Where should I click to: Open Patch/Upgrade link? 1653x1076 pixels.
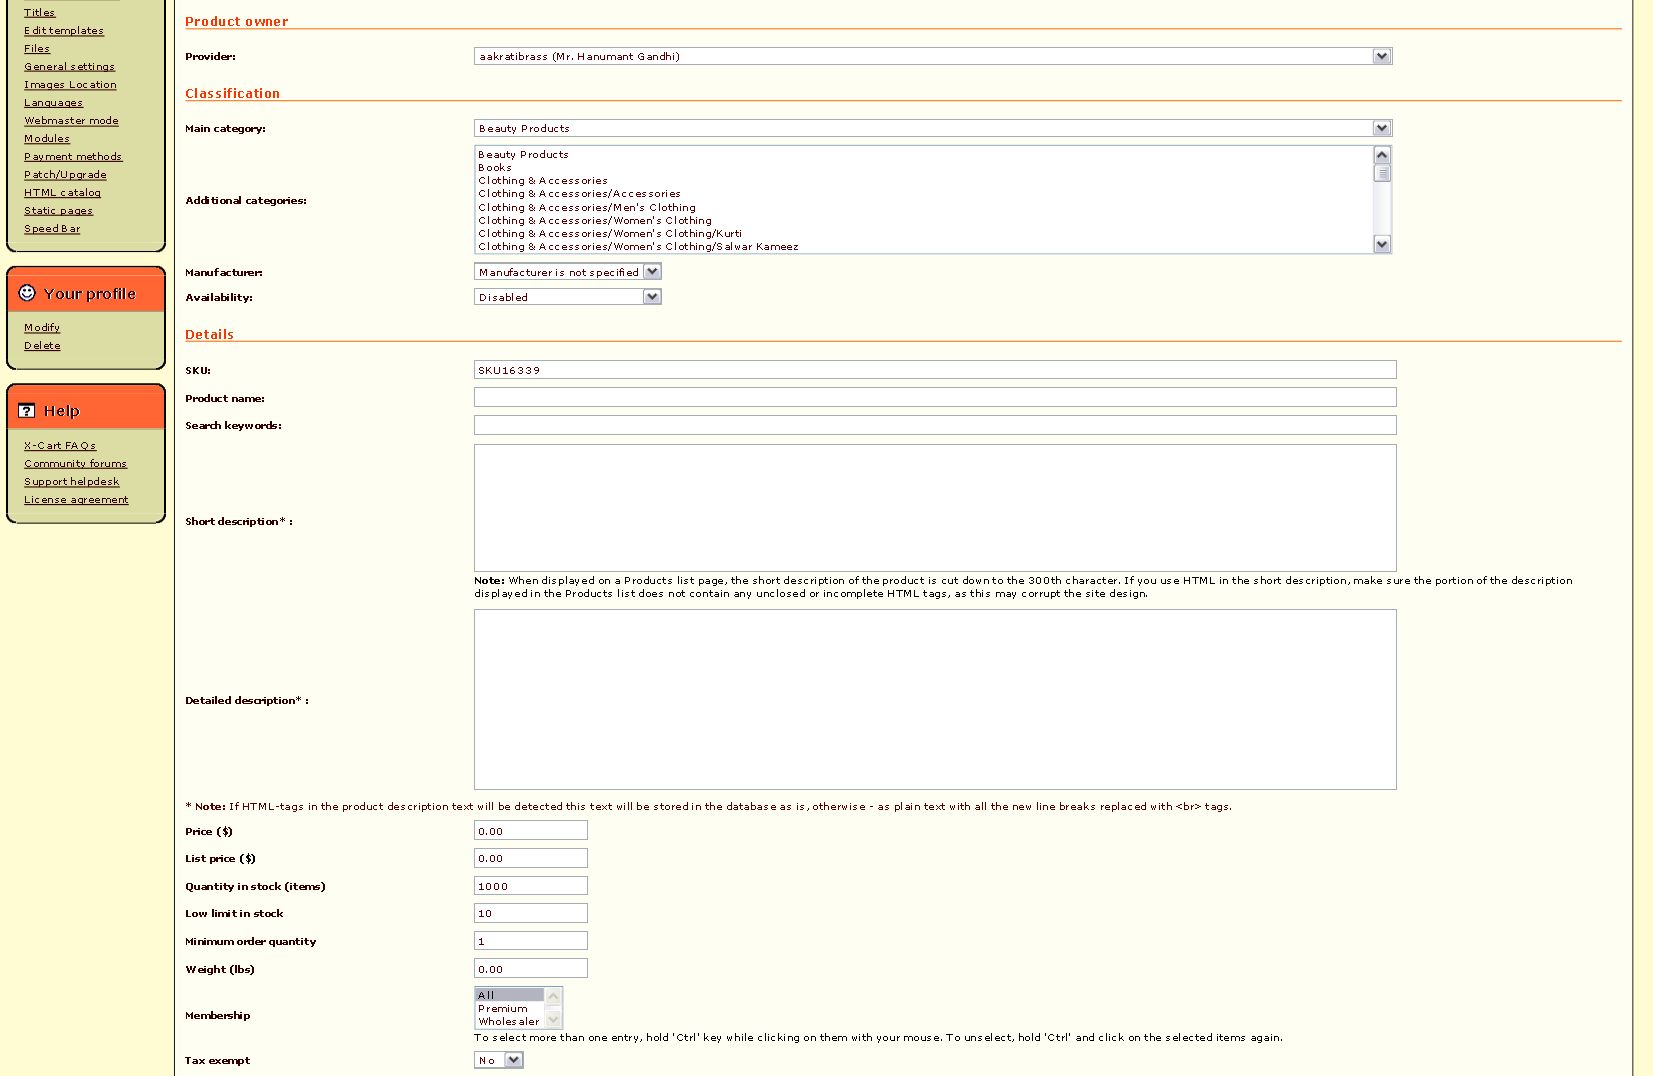click(65, 175)
